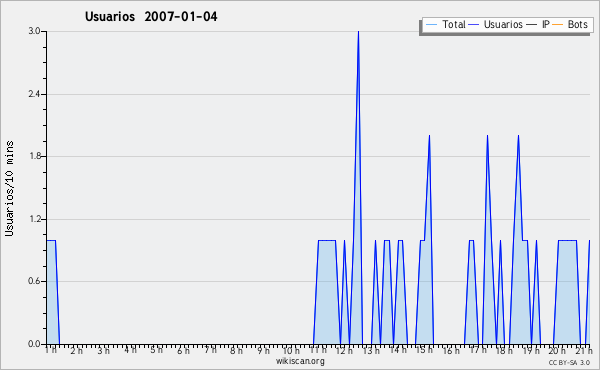Image resolution: width=600 pixels, height=370 pixels.
Task: Click the 0.0 y-axis value
Action: pos(35,344)
